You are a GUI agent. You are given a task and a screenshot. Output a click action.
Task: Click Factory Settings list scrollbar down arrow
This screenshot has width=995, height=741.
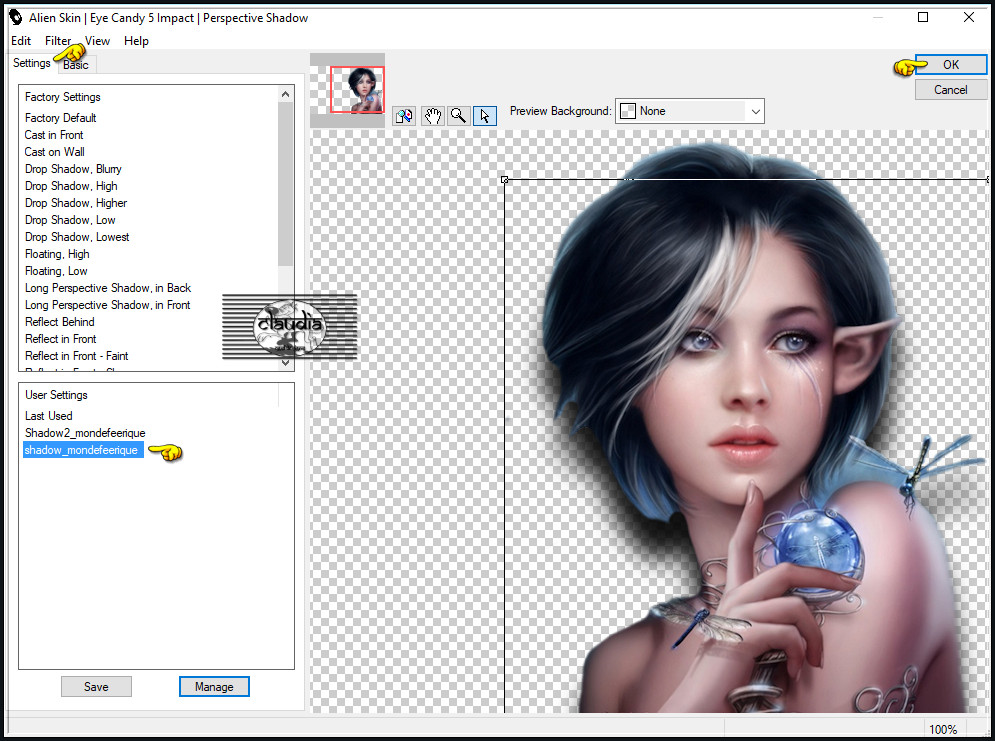pos(286,363)
